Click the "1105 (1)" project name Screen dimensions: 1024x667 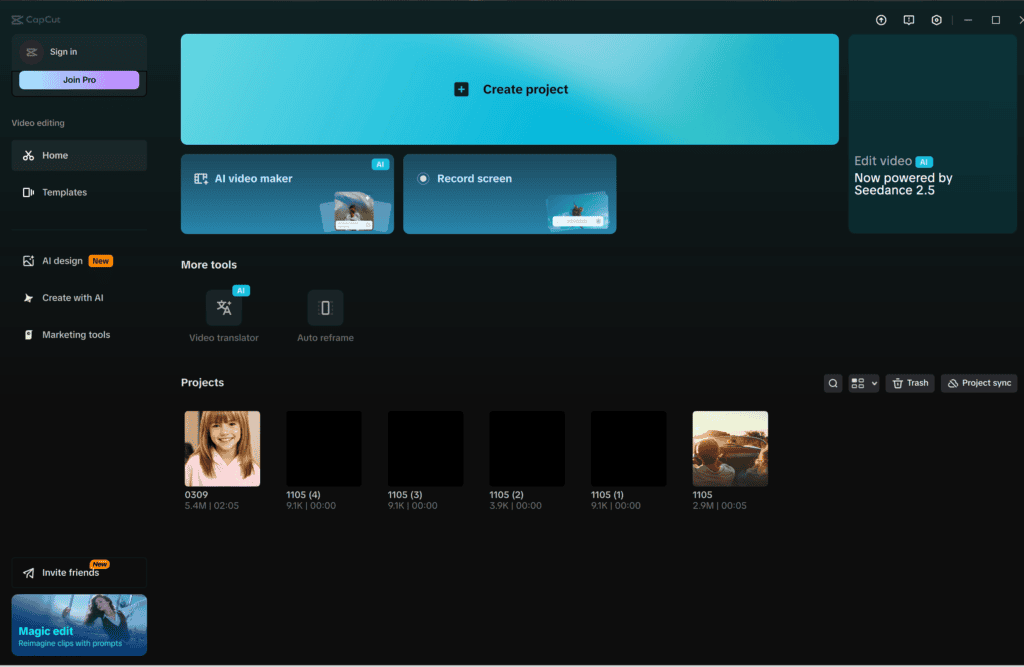[x=607, y=495]
